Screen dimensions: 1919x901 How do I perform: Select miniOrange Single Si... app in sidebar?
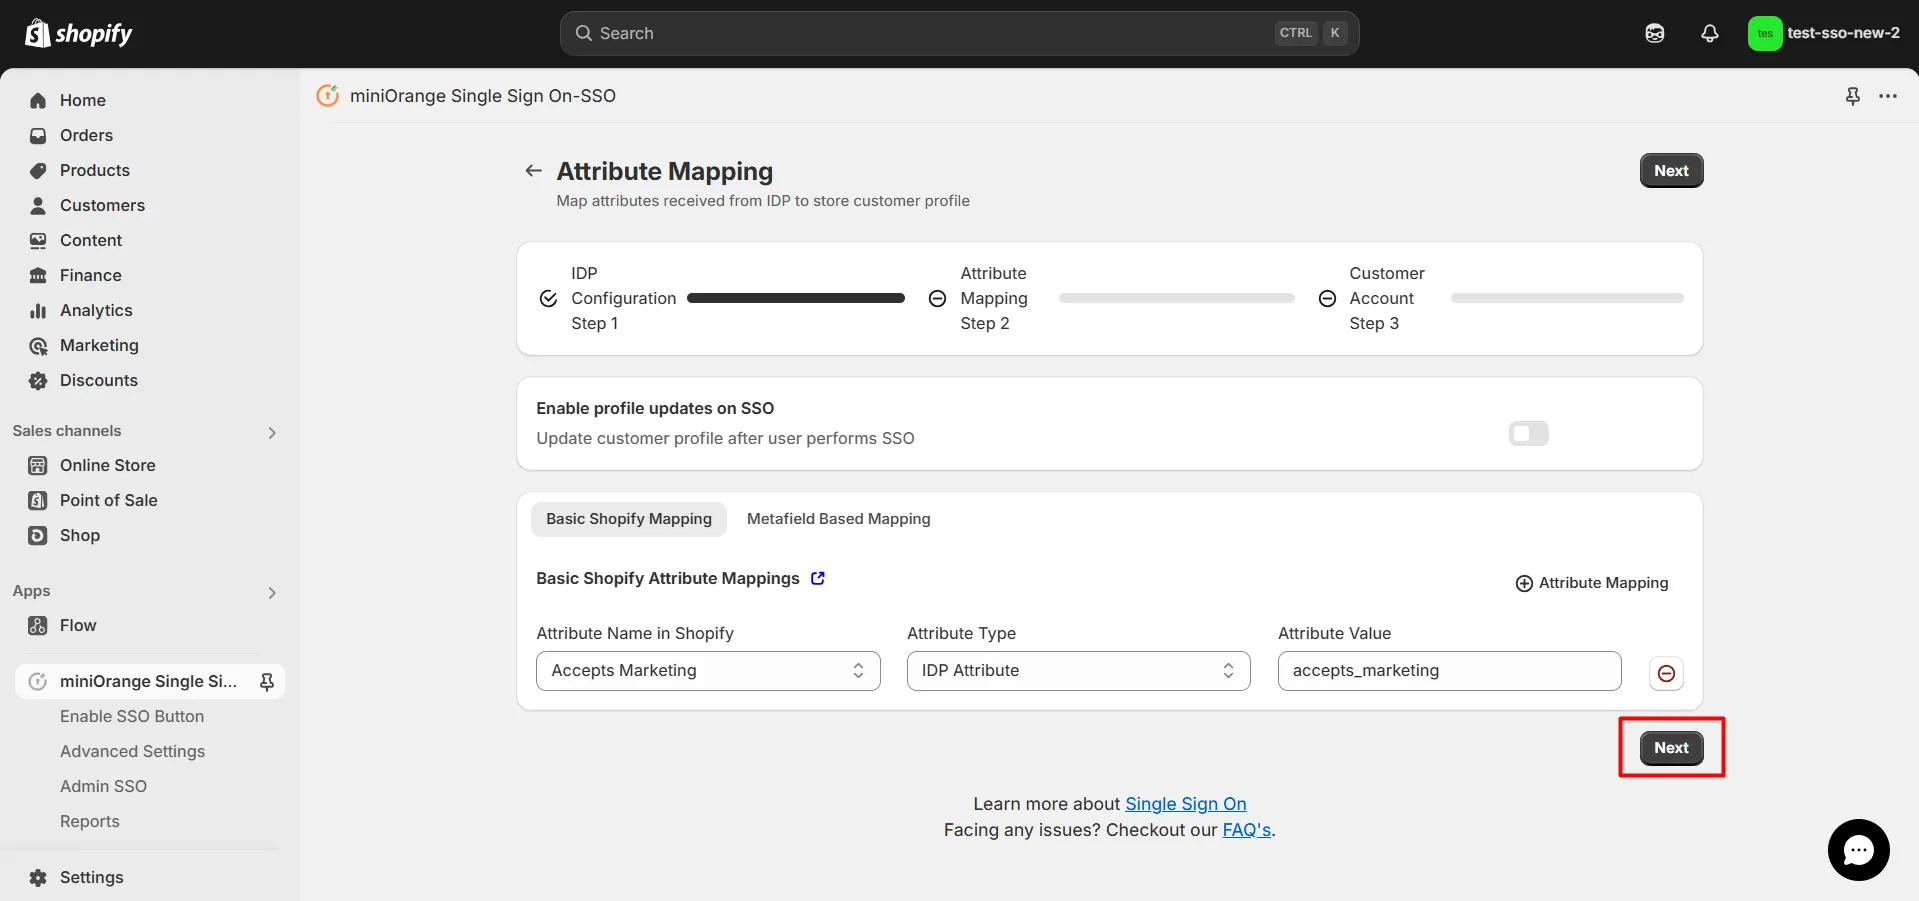coord(150,681)
